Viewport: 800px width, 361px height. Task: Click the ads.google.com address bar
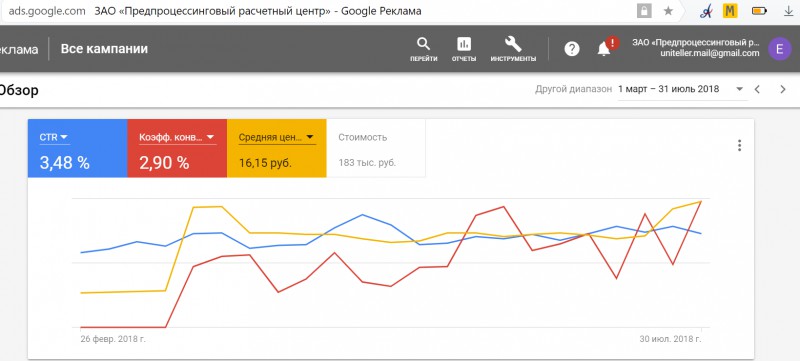pyautogui.click(x=47, y=11)
